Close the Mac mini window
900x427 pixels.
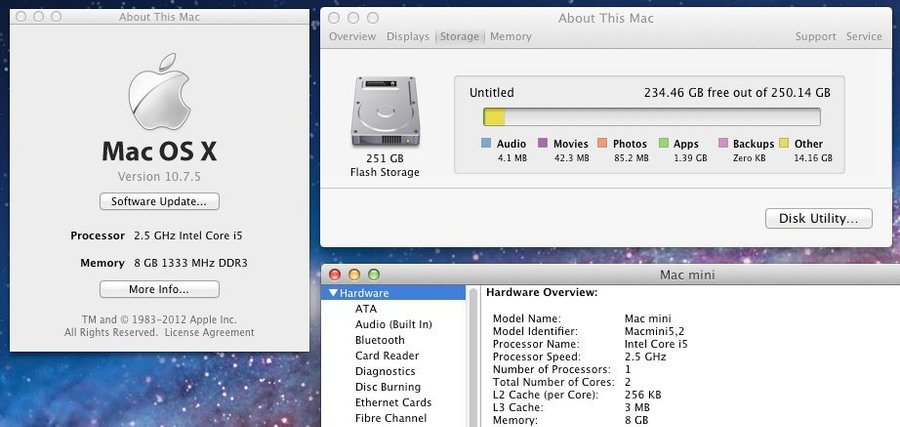335,275
